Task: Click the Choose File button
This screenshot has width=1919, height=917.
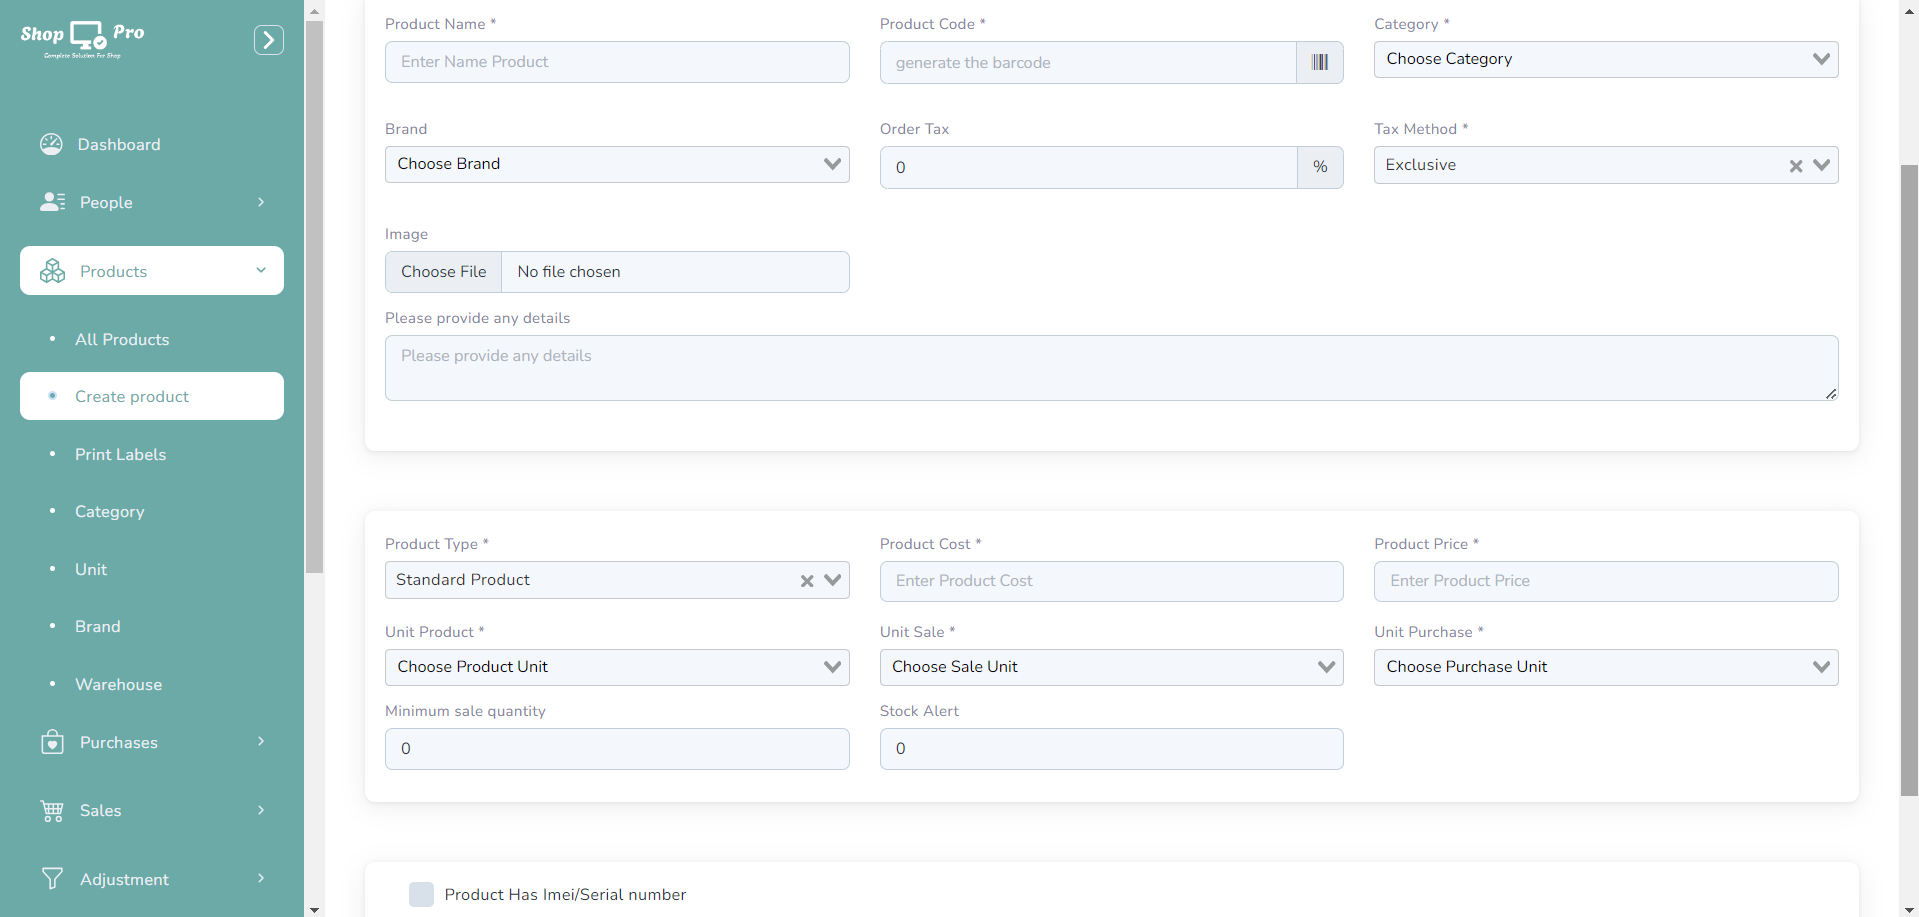Action: (443, 272)
